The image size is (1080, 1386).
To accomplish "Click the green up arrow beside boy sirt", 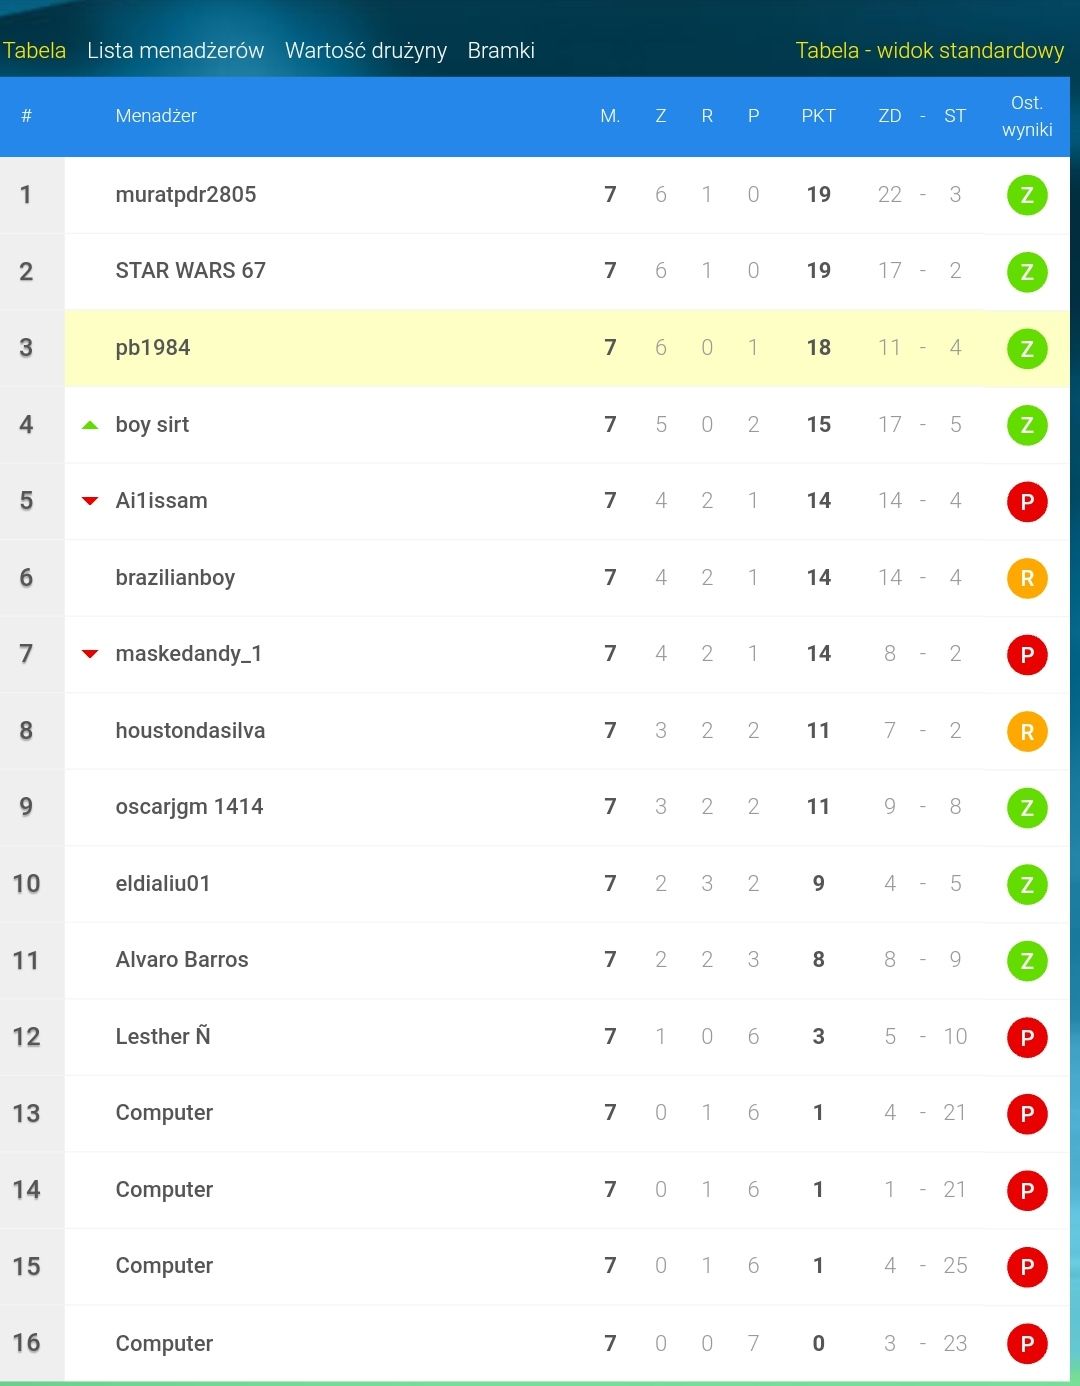I will pos(90,425).
